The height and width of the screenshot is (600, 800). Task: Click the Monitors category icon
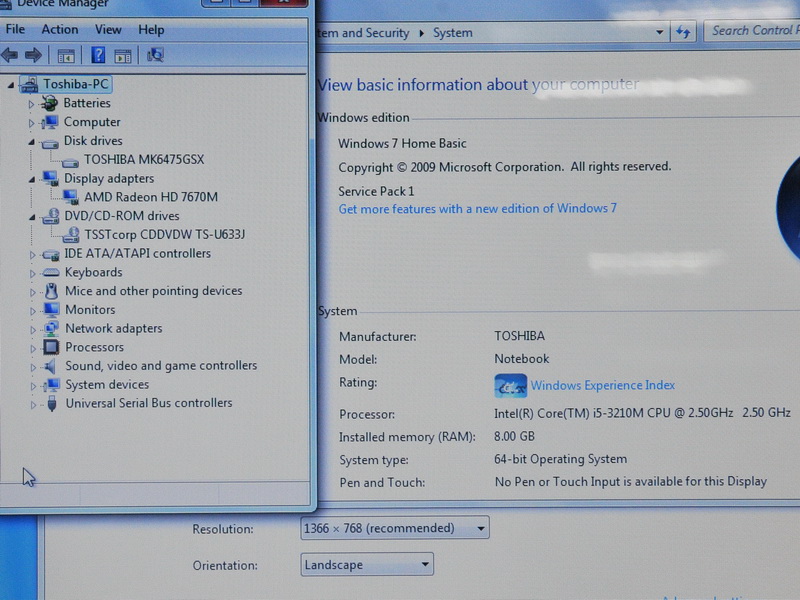click(51, 310)
